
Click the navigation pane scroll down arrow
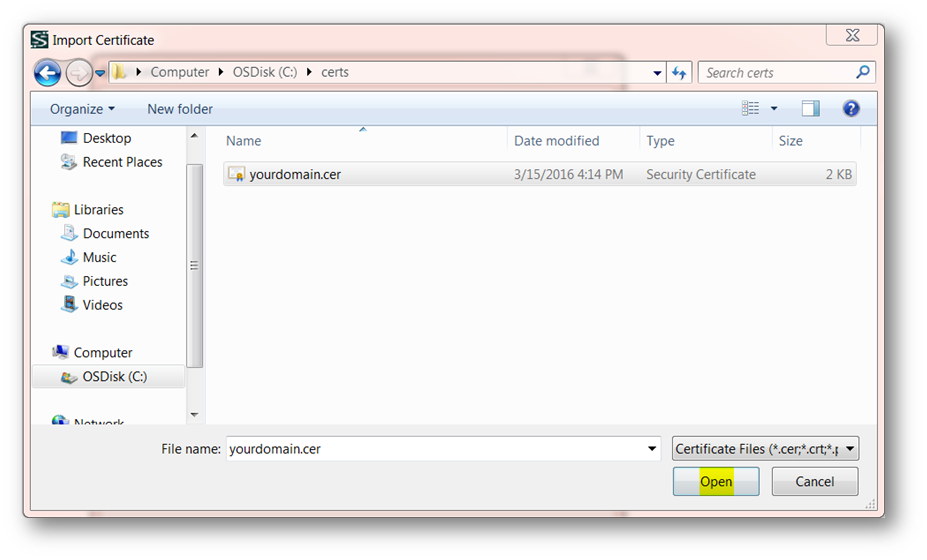[194, 414]
